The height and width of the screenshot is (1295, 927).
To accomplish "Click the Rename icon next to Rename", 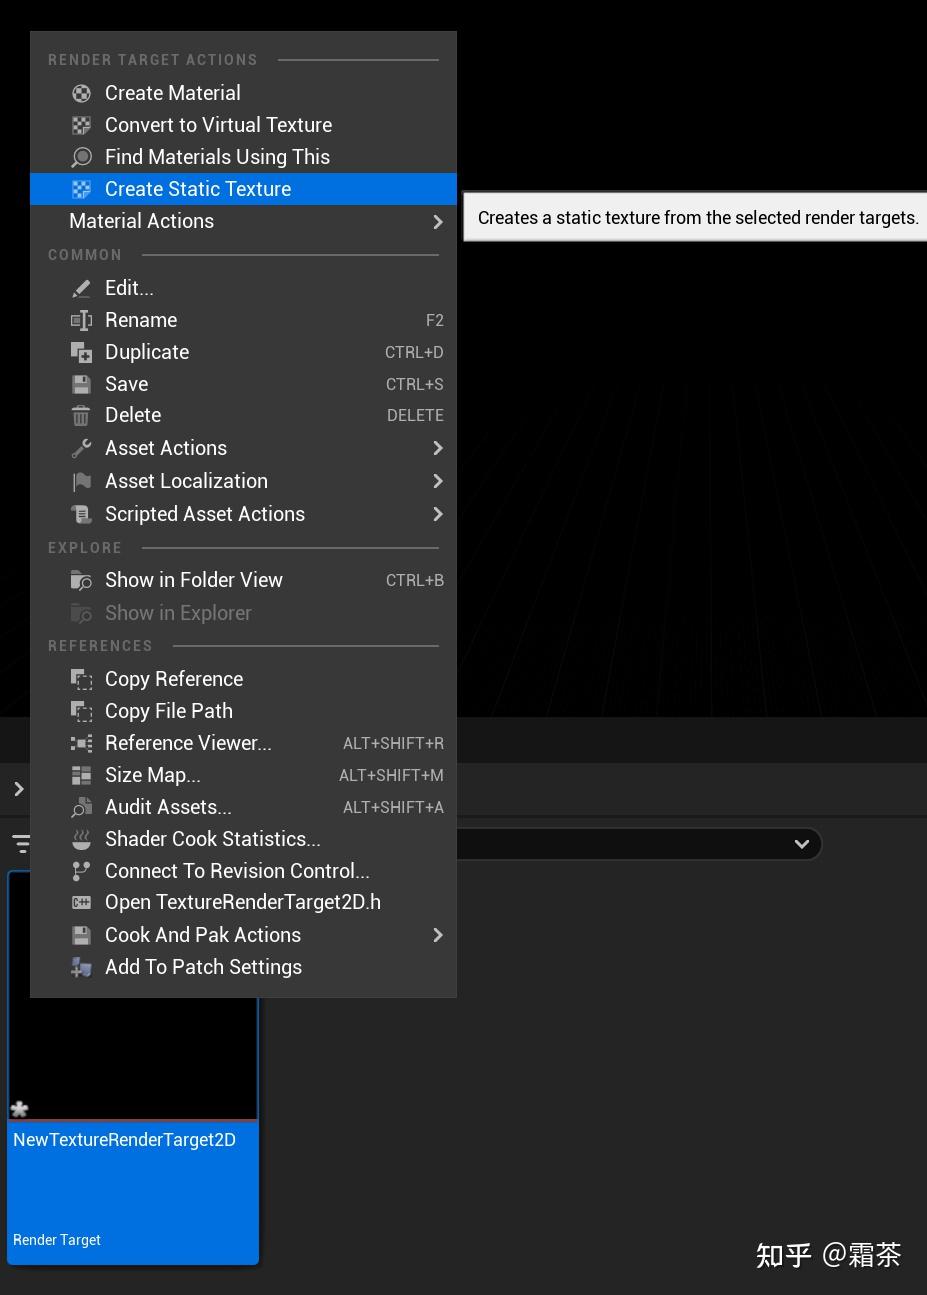I will 81,320.
